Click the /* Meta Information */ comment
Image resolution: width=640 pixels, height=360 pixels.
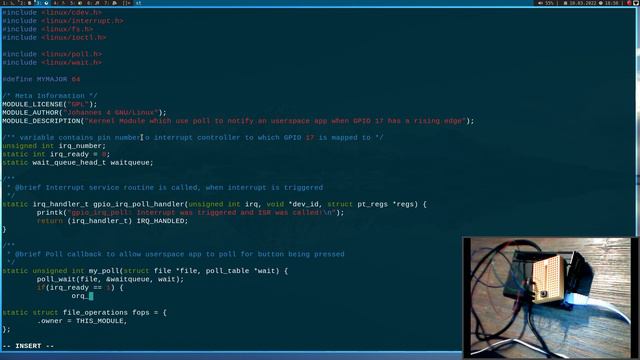[x=50, y=96]
